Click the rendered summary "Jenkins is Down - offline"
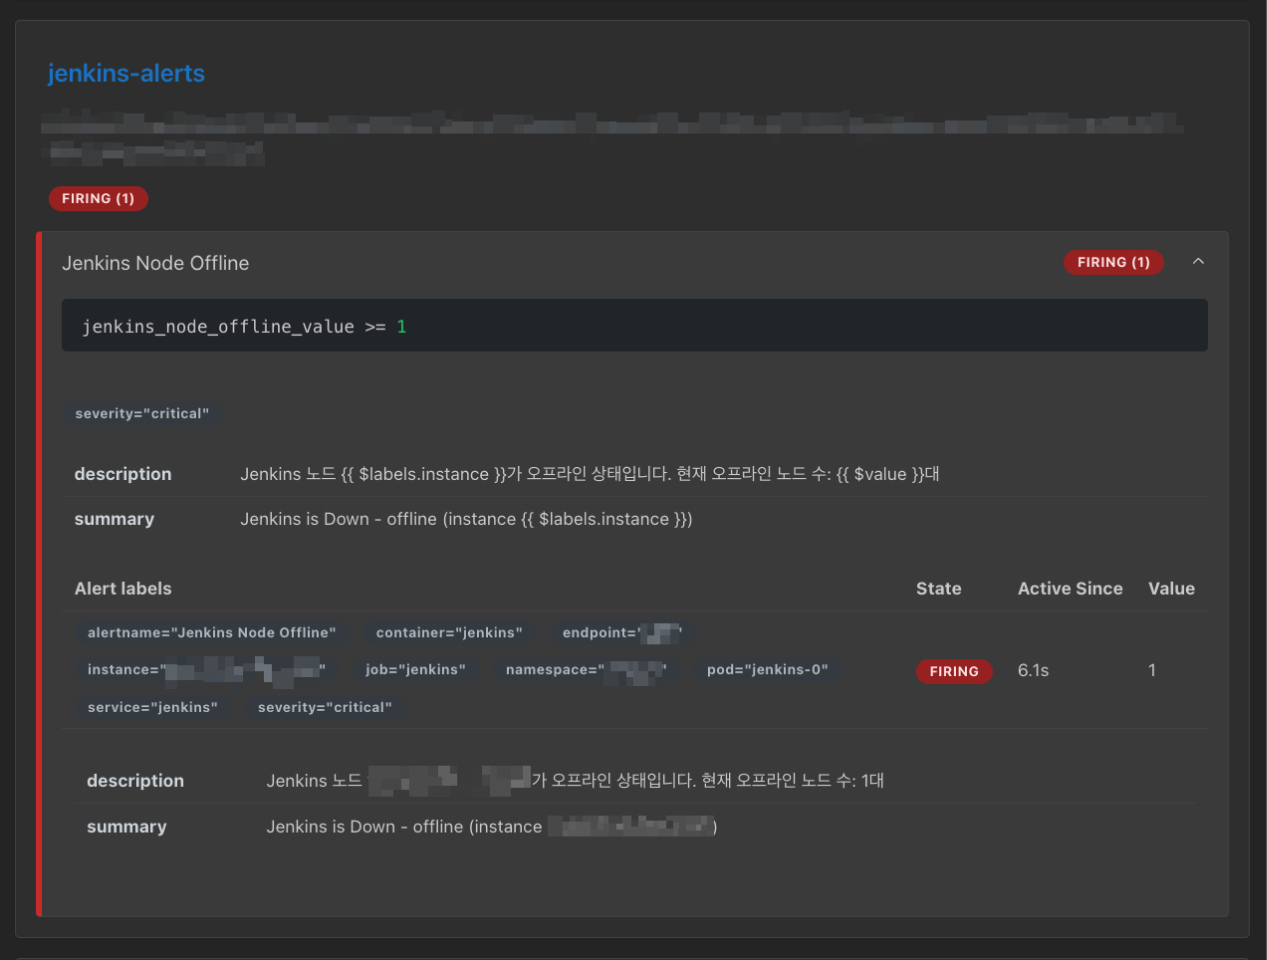This screenshot has width=1267, height=960. click(492, 826)
